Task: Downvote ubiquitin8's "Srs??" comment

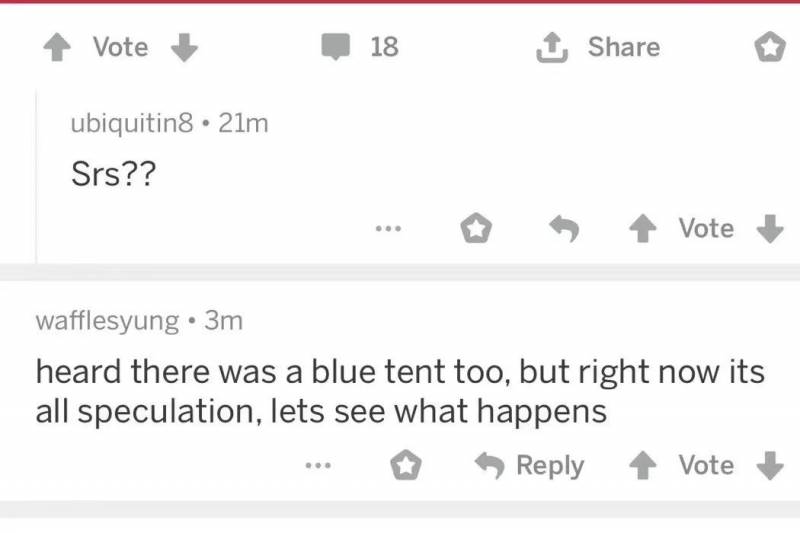Action: coord(768,229)
